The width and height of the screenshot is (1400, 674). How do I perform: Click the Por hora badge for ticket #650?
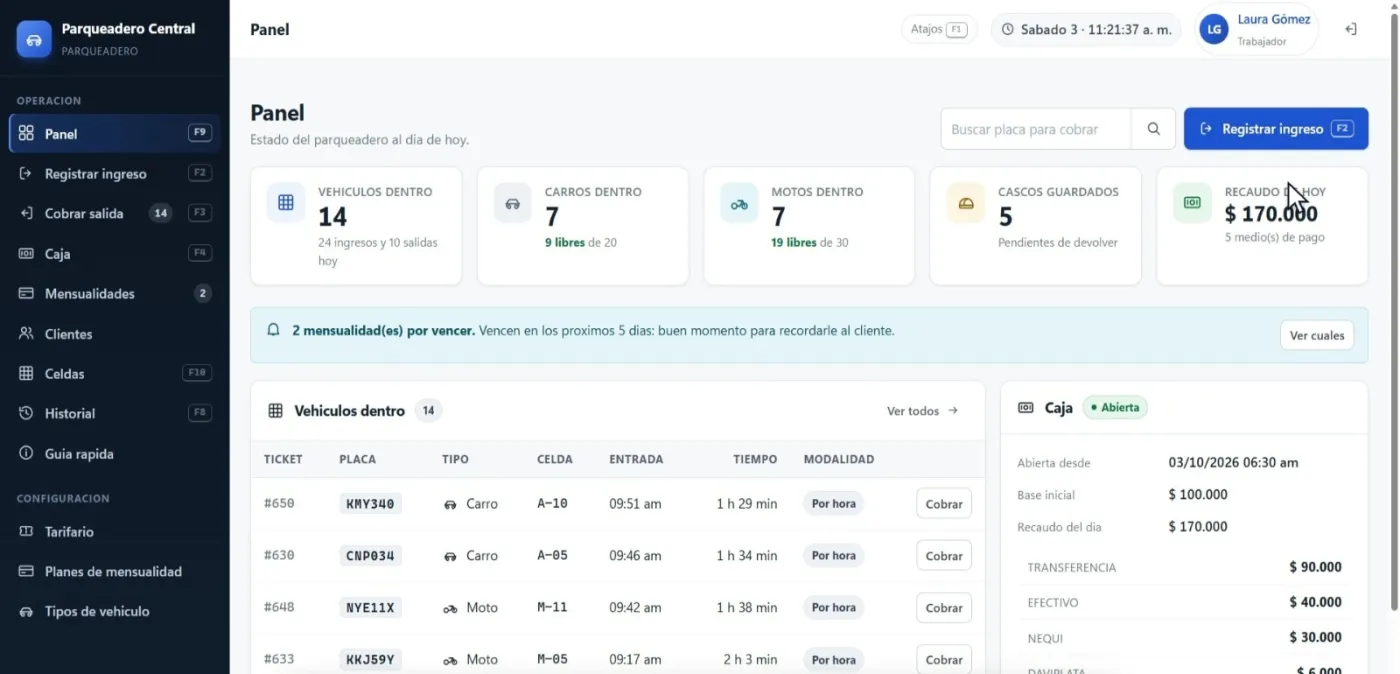tap(833, 504)
